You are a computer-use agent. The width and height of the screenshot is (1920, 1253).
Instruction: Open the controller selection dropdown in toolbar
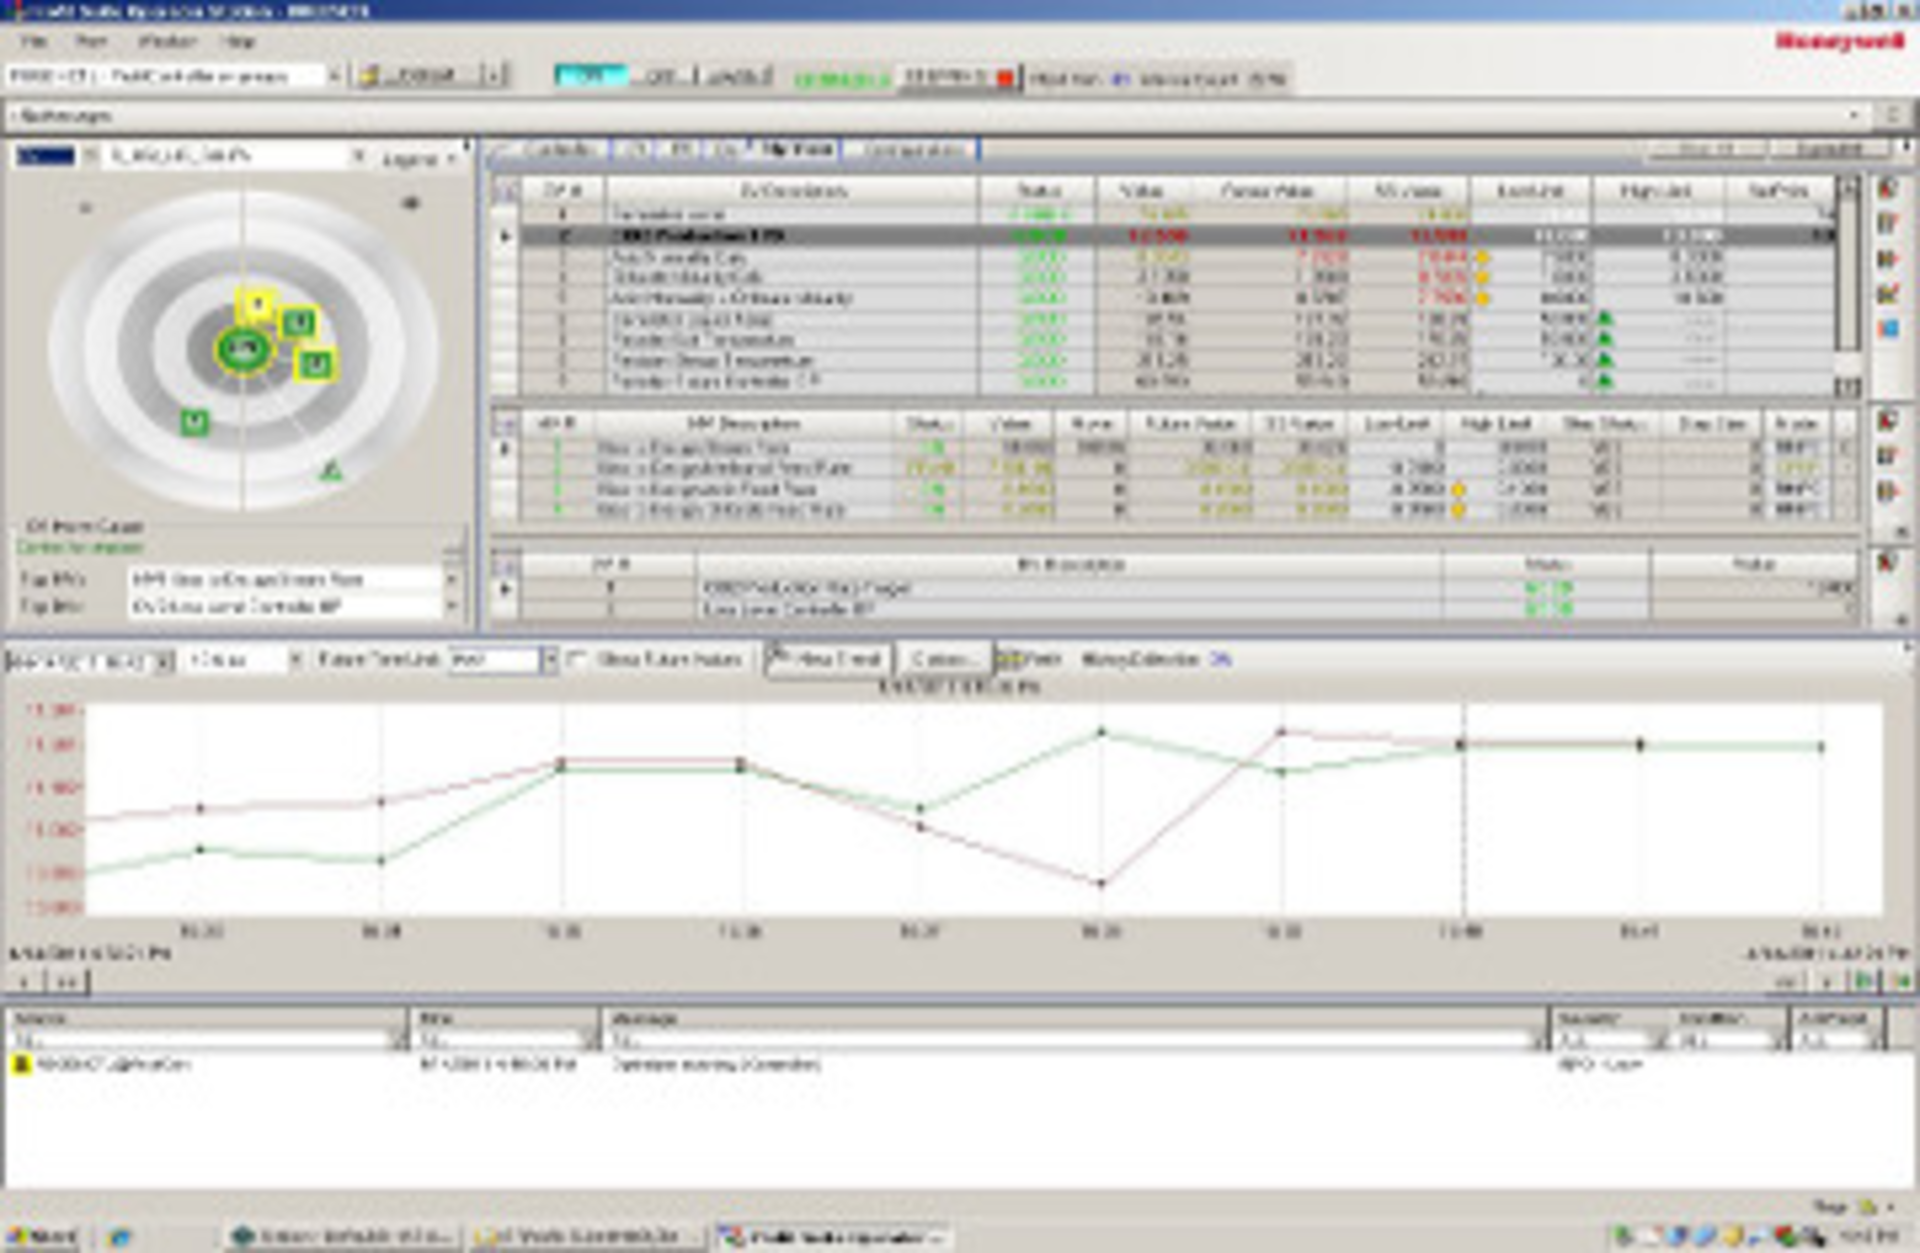tap(333, 76)
